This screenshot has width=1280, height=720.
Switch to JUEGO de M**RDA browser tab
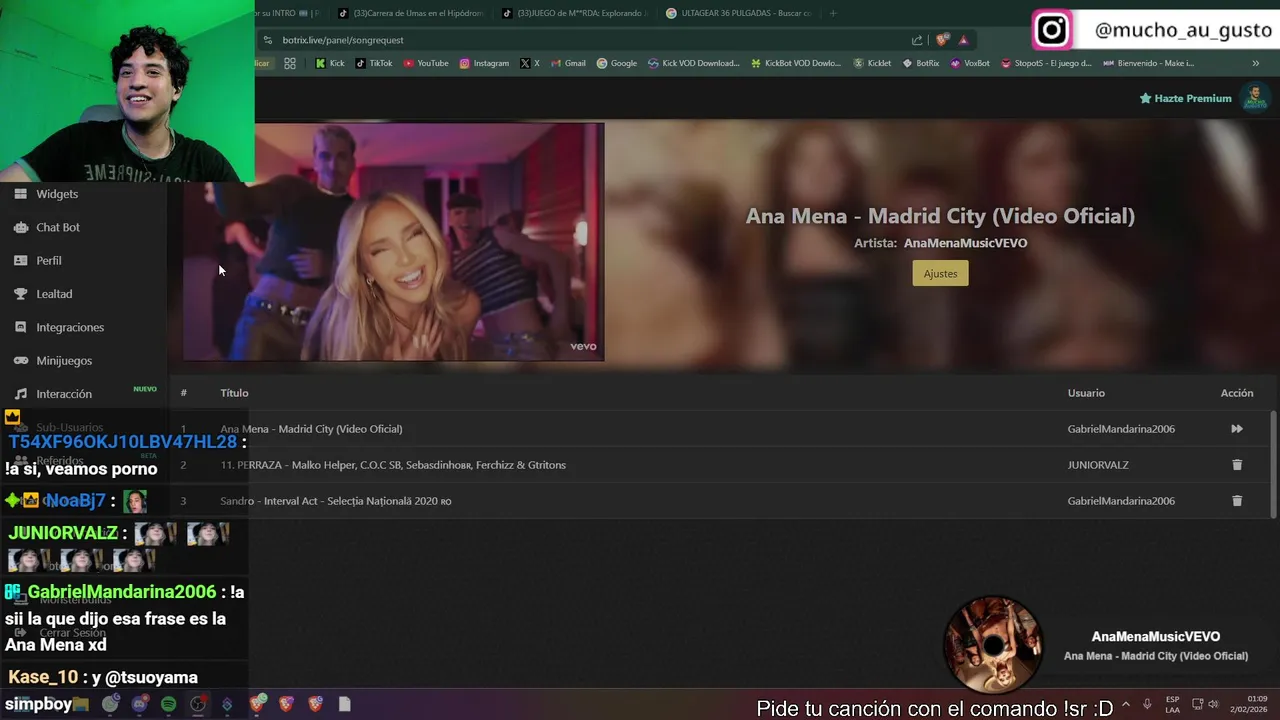click(x=574, y=13)
